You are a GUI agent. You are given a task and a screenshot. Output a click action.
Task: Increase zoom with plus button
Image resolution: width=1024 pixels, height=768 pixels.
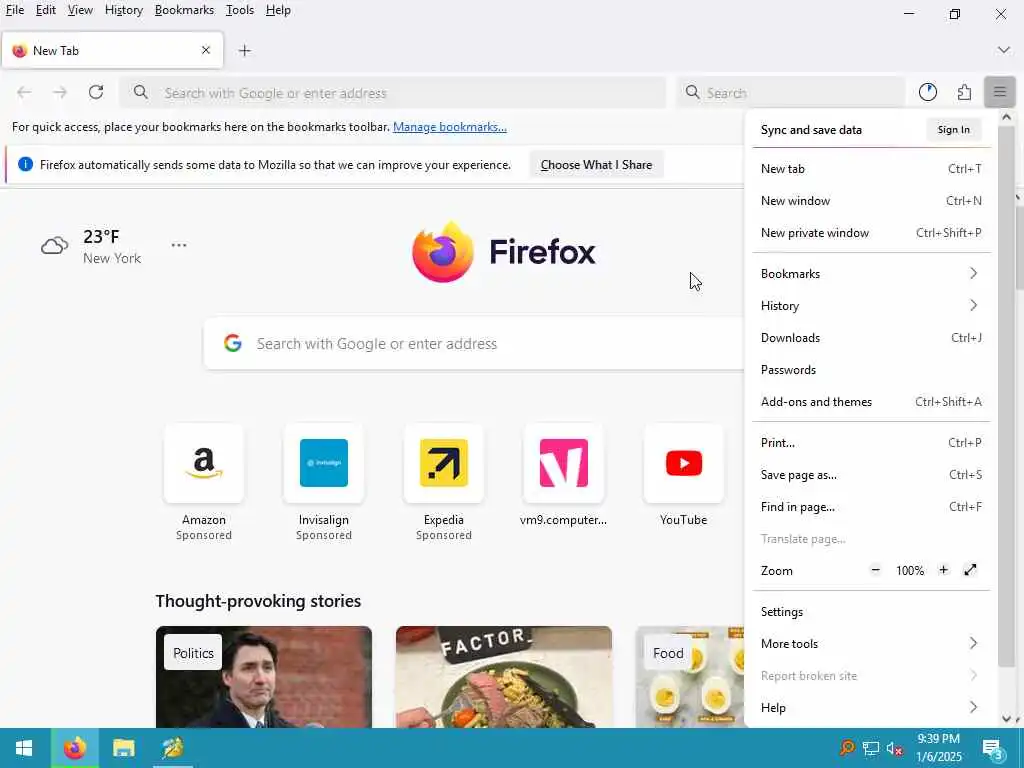943,570
